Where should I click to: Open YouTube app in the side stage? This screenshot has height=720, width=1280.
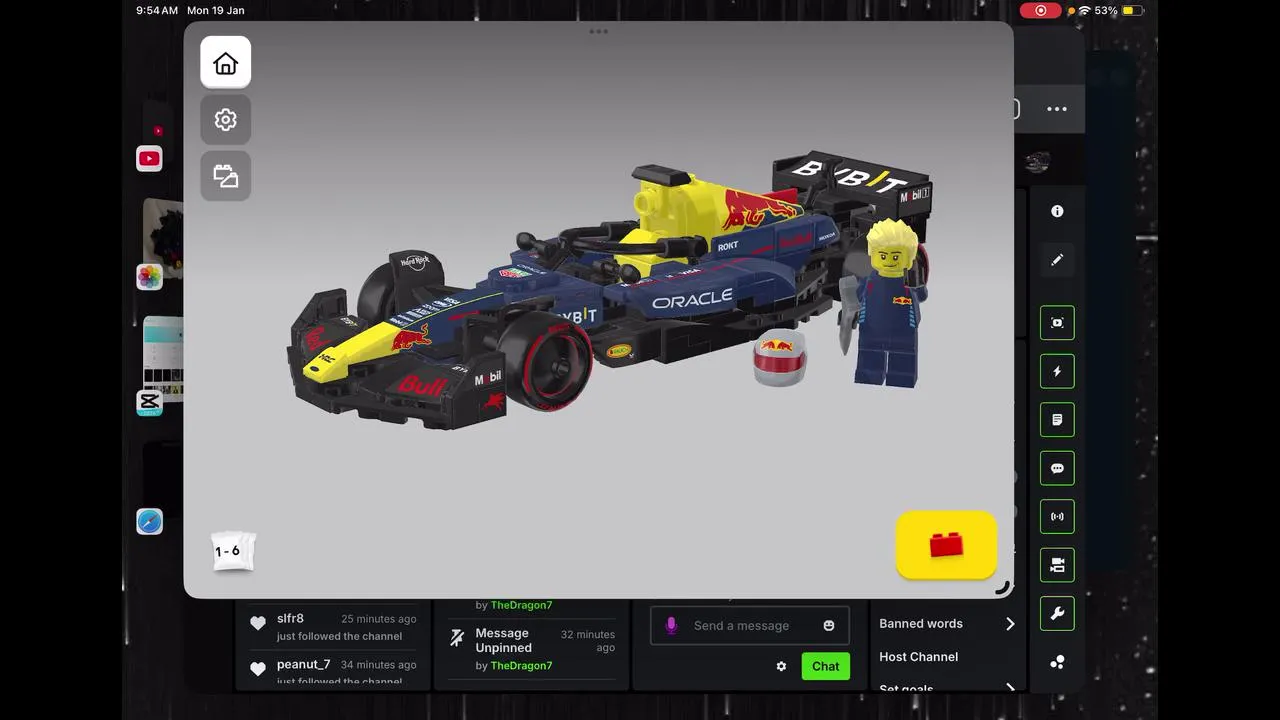149,158
